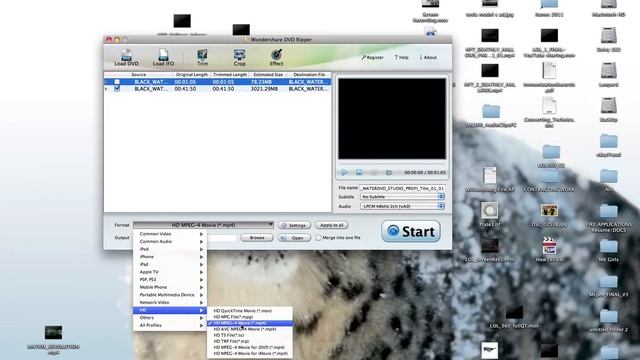Choose HD TS File format

click(x=250, y=335)
